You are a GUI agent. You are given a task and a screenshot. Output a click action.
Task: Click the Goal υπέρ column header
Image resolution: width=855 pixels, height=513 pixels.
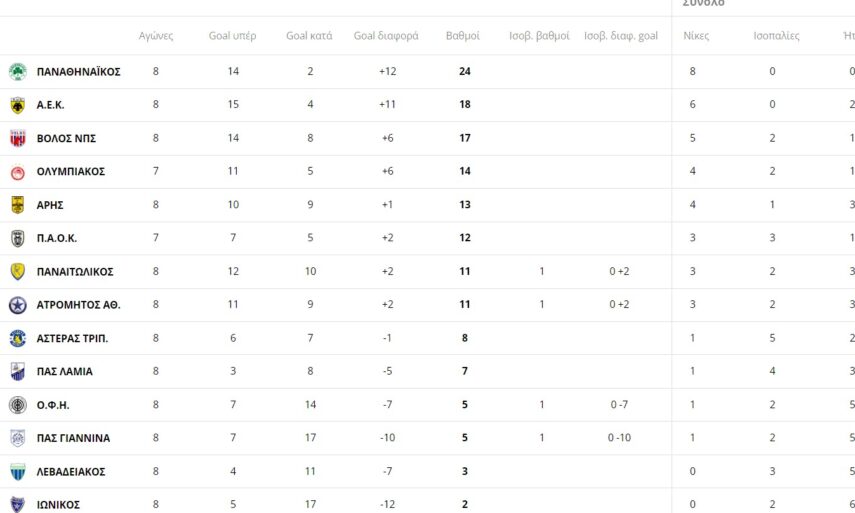tap(232, 36)
